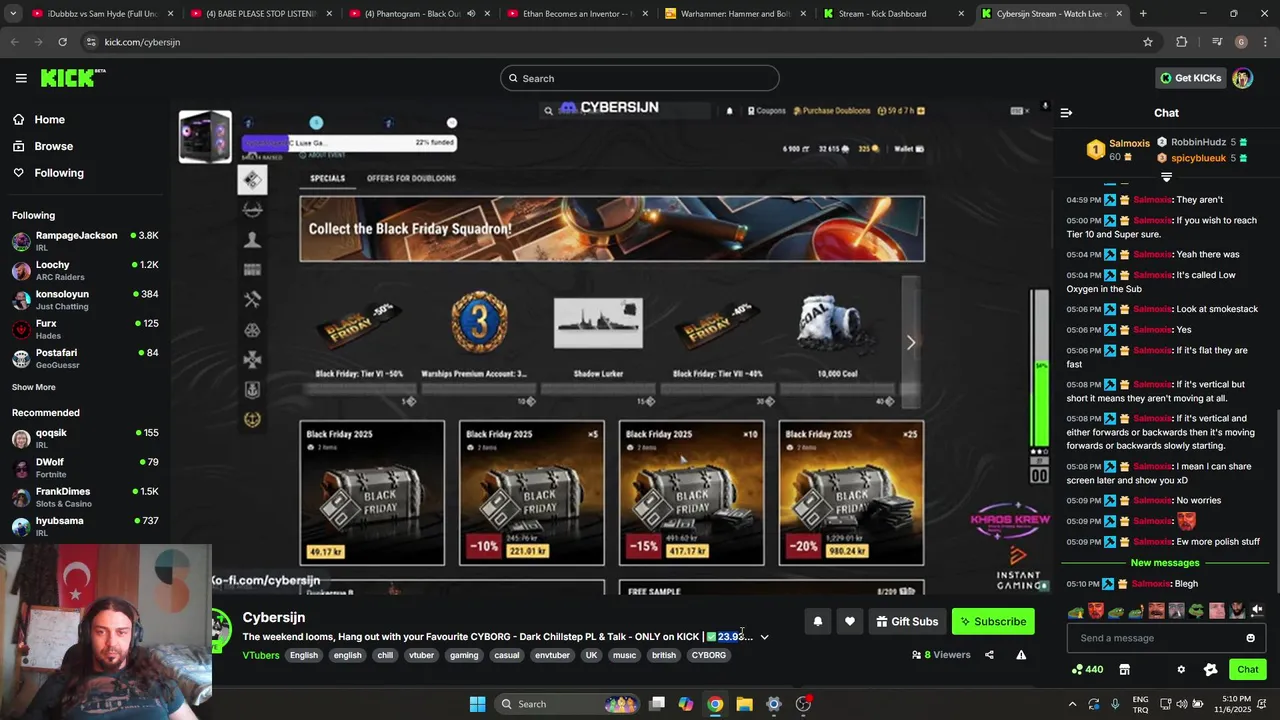Open user profile avatar menu

coord(1242,78)
